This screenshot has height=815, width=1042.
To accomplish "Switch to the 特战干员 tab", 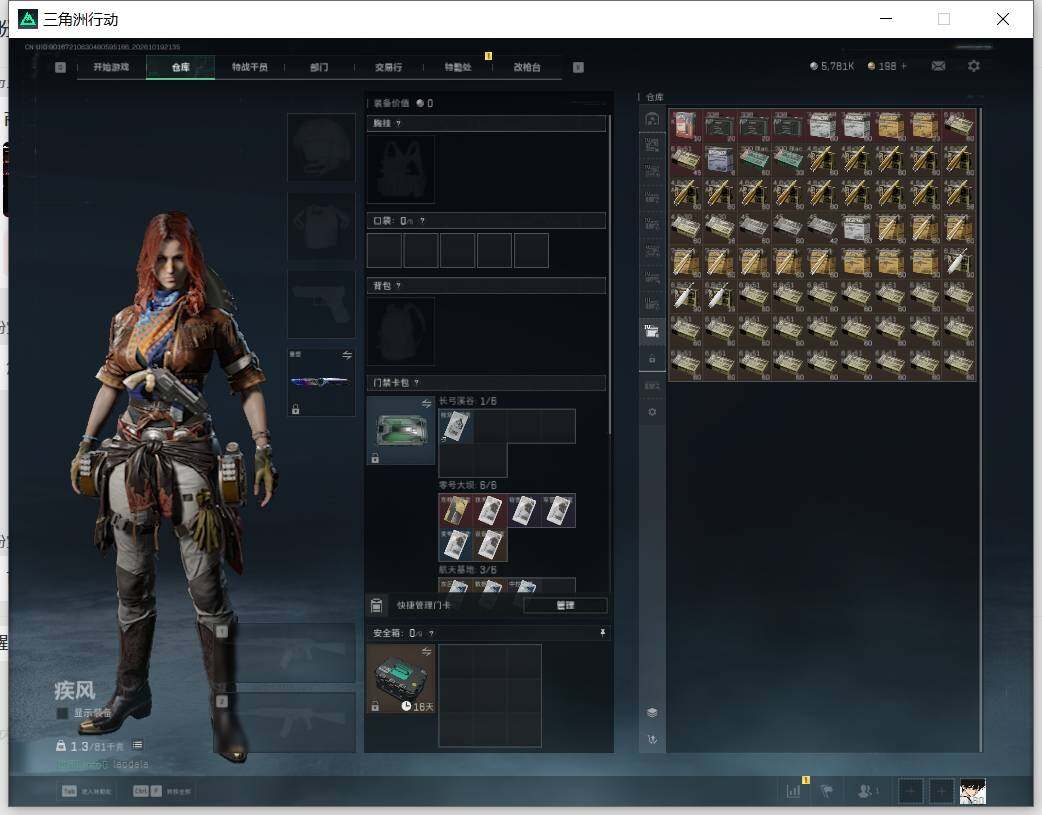I will coord(250,67).
